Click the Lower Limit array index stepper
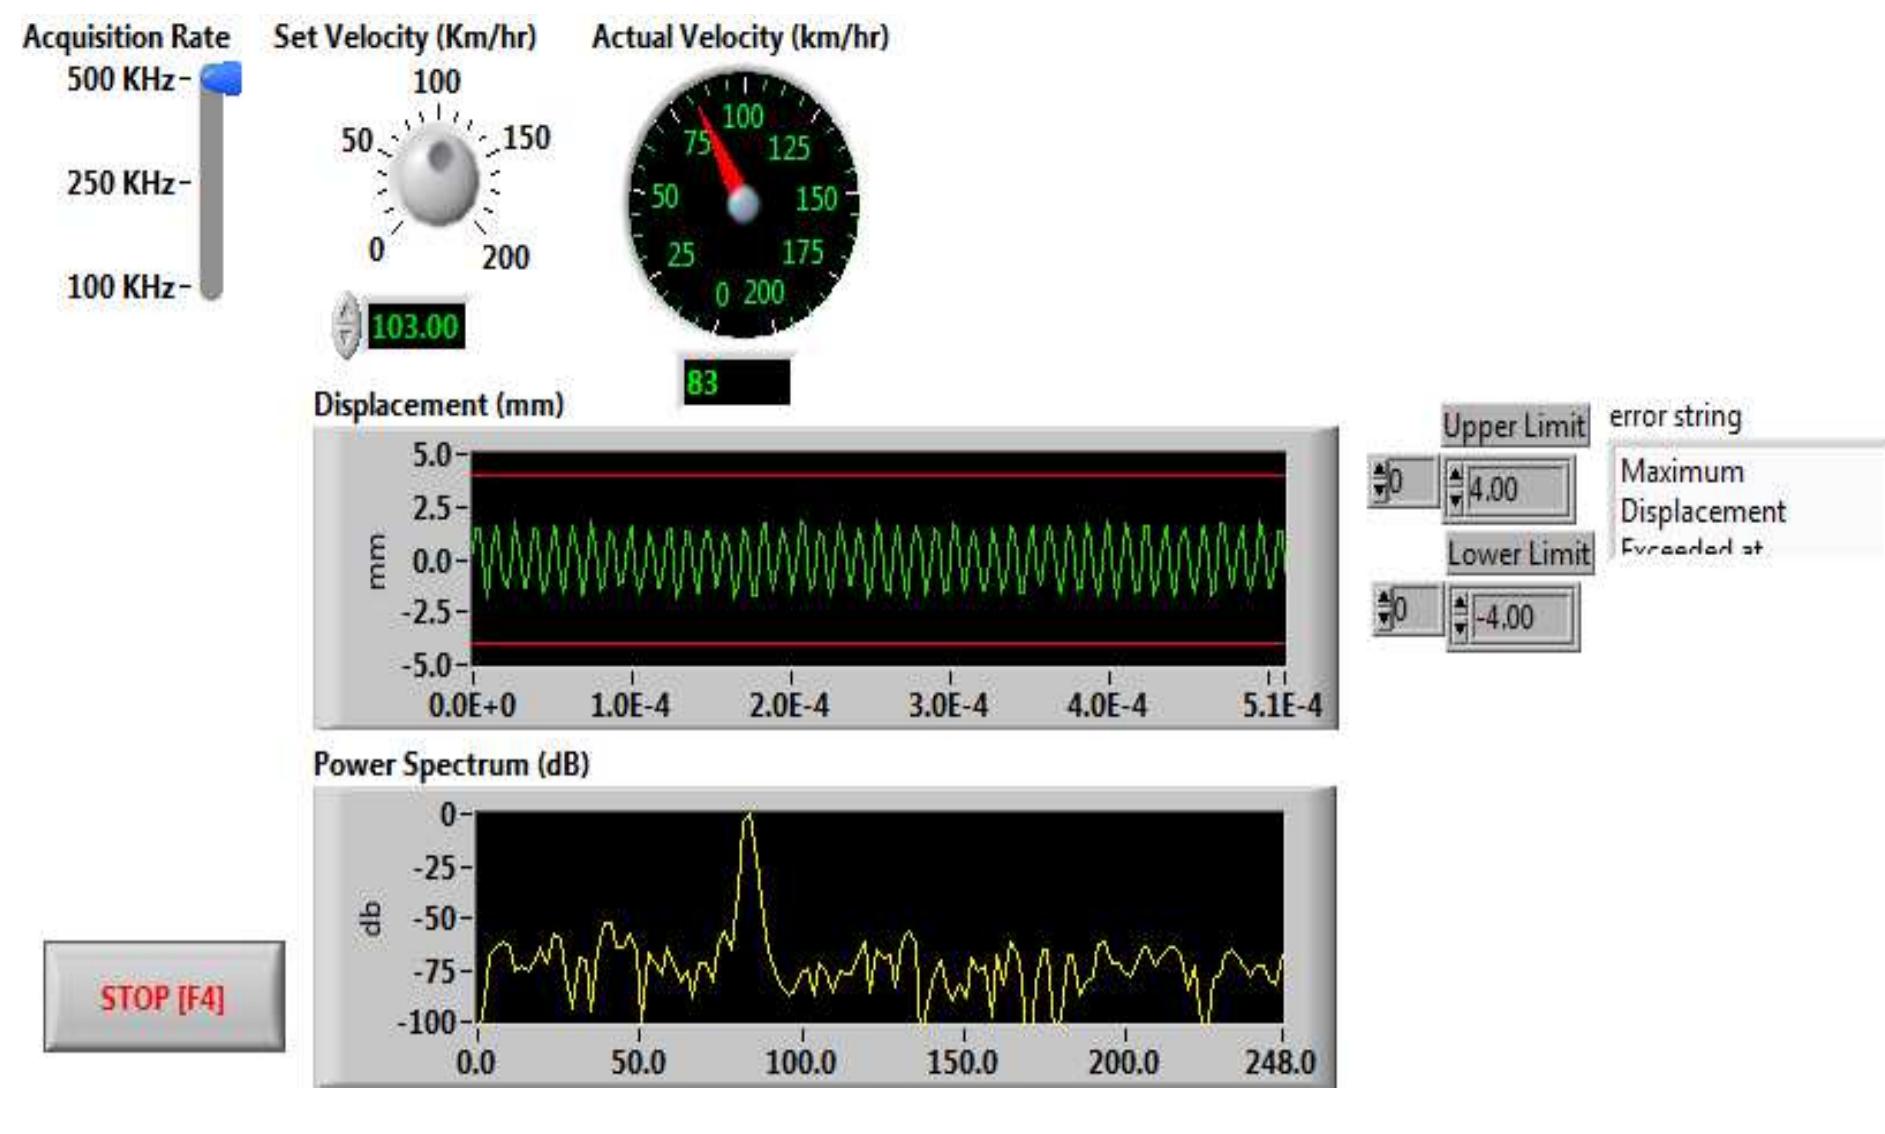Screen dimensions: 1885x1134 pyautogui.click(x=1385, y=609)
